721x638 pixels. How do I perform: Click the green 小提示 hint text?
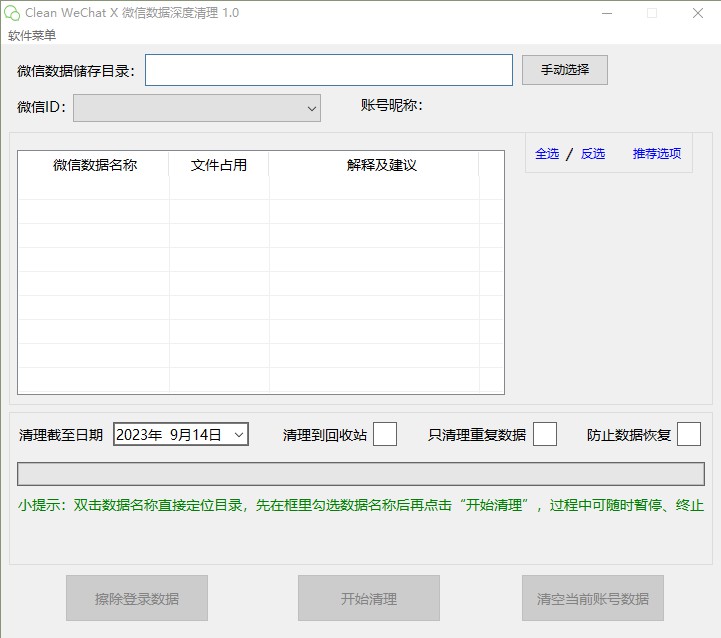tap(361, 505)
